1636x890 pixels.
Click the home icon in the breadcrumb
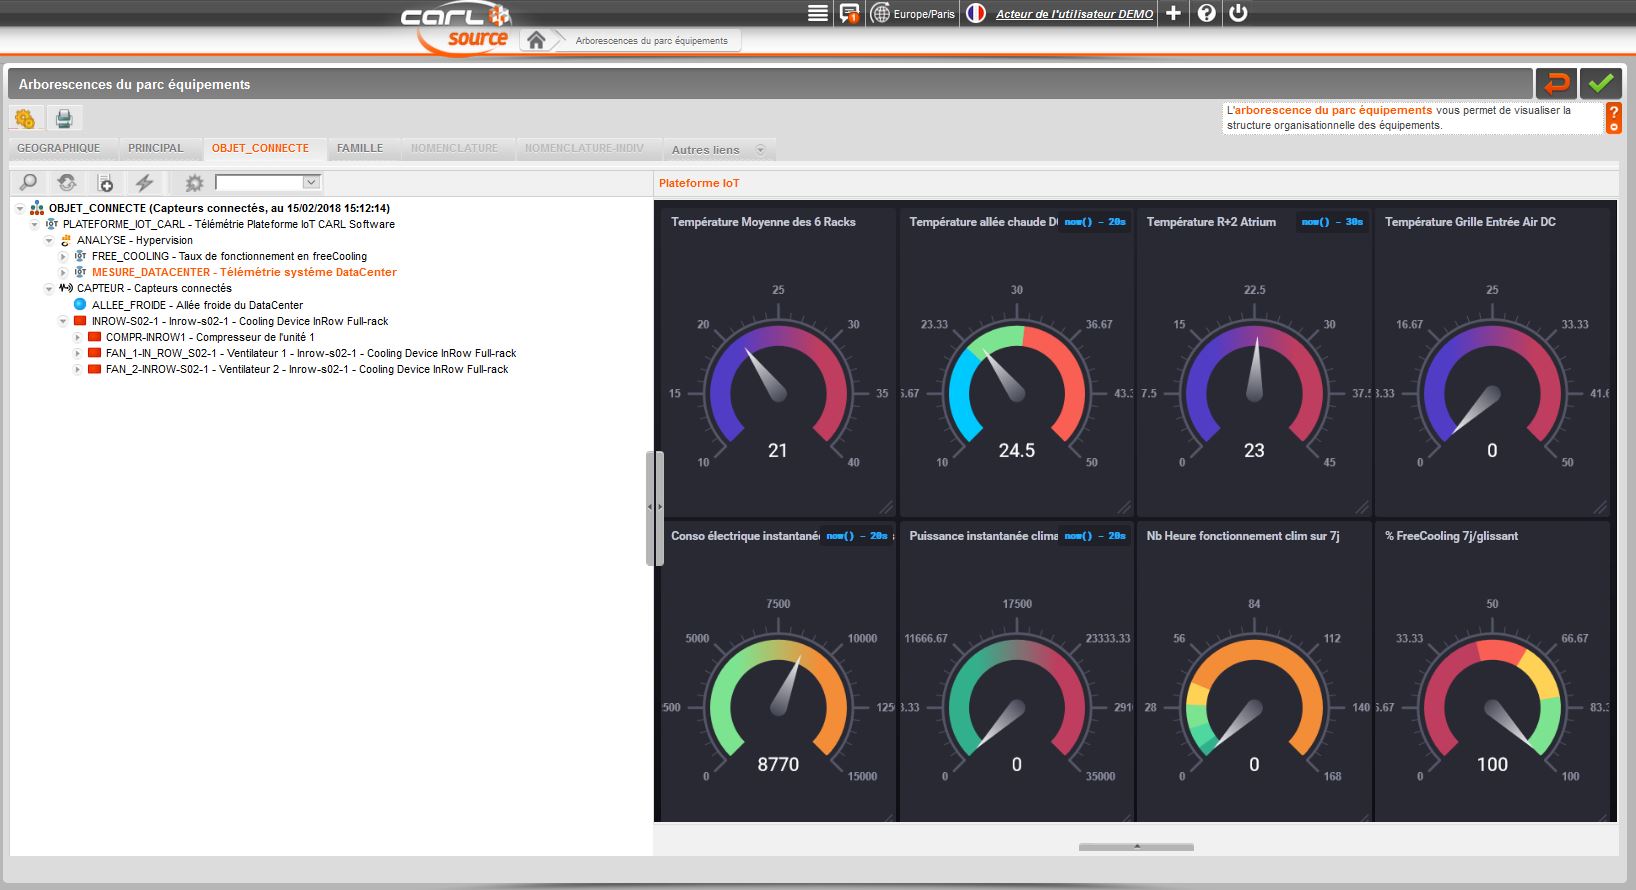pyautogui.click(x=536, y=40)
